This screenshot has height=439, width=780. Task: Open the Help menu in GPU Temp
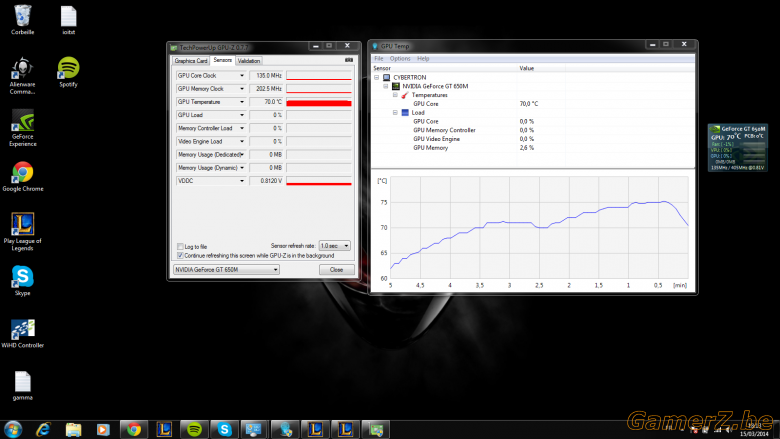(x=423, y=59)
